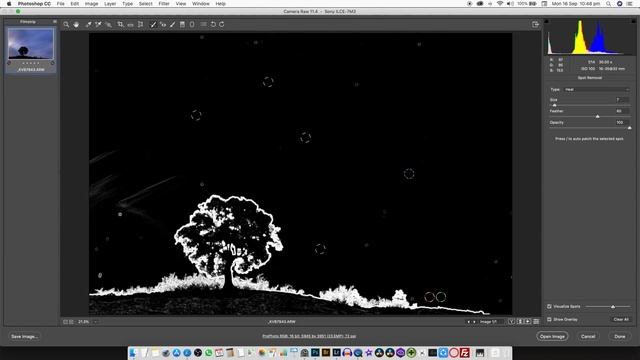This screenshot has height=360, width=640.
Task: Click the Visualize Spots threshold slider
Action: 613,307
